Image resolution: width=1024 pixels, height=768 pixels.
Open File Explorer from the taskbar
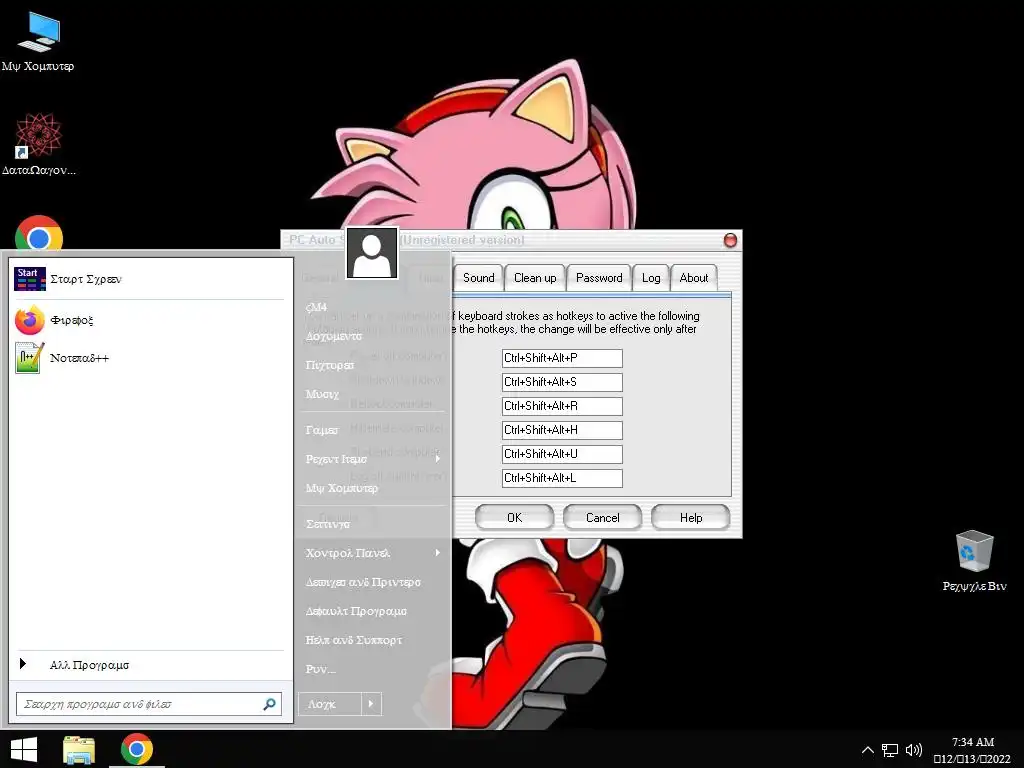coord(79,750)
